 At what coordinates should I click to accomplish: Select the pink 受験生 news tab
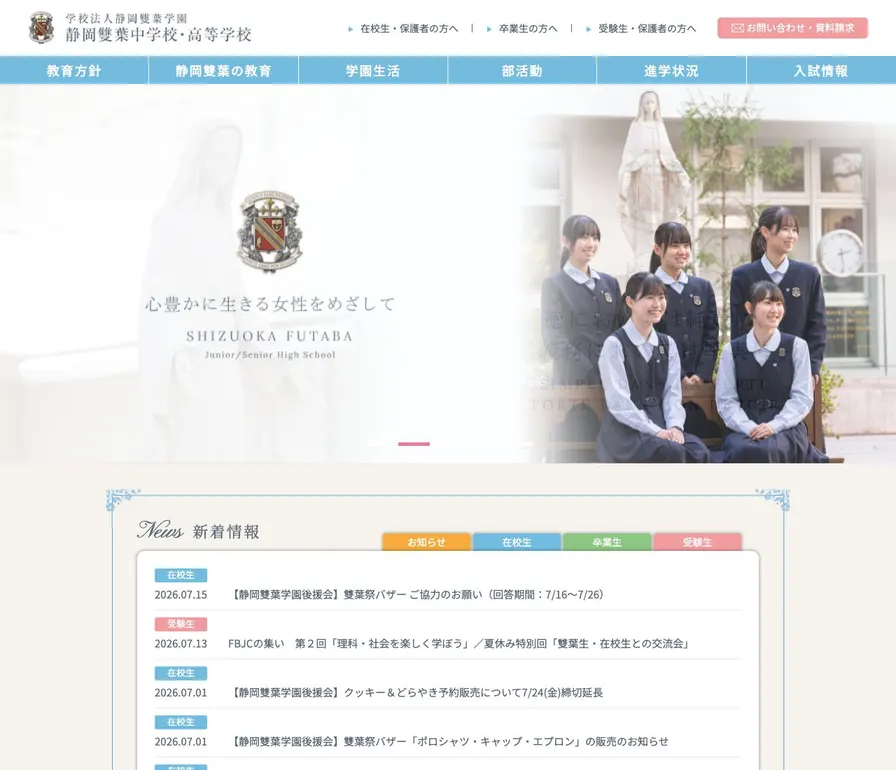pyautogui.click(x=697, y=542)
